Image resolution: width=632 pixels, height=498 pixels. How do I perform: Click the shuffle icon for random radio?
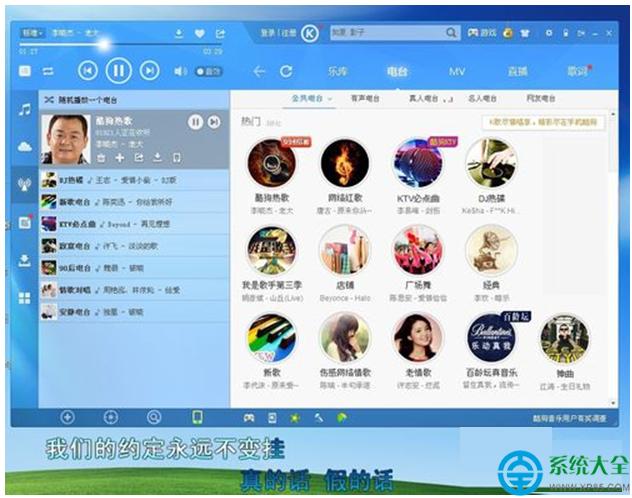pyautogui.click(x=50, y=101)
